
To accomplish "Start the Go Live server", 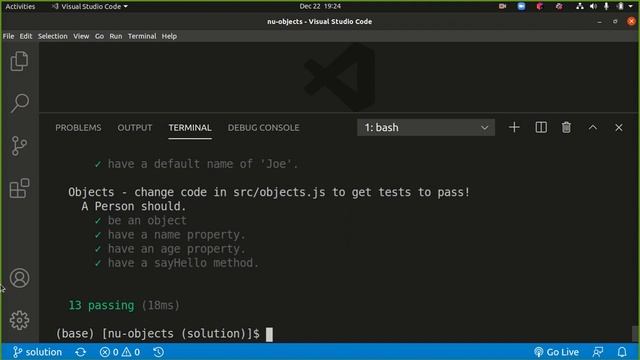I will coord(556,352).
